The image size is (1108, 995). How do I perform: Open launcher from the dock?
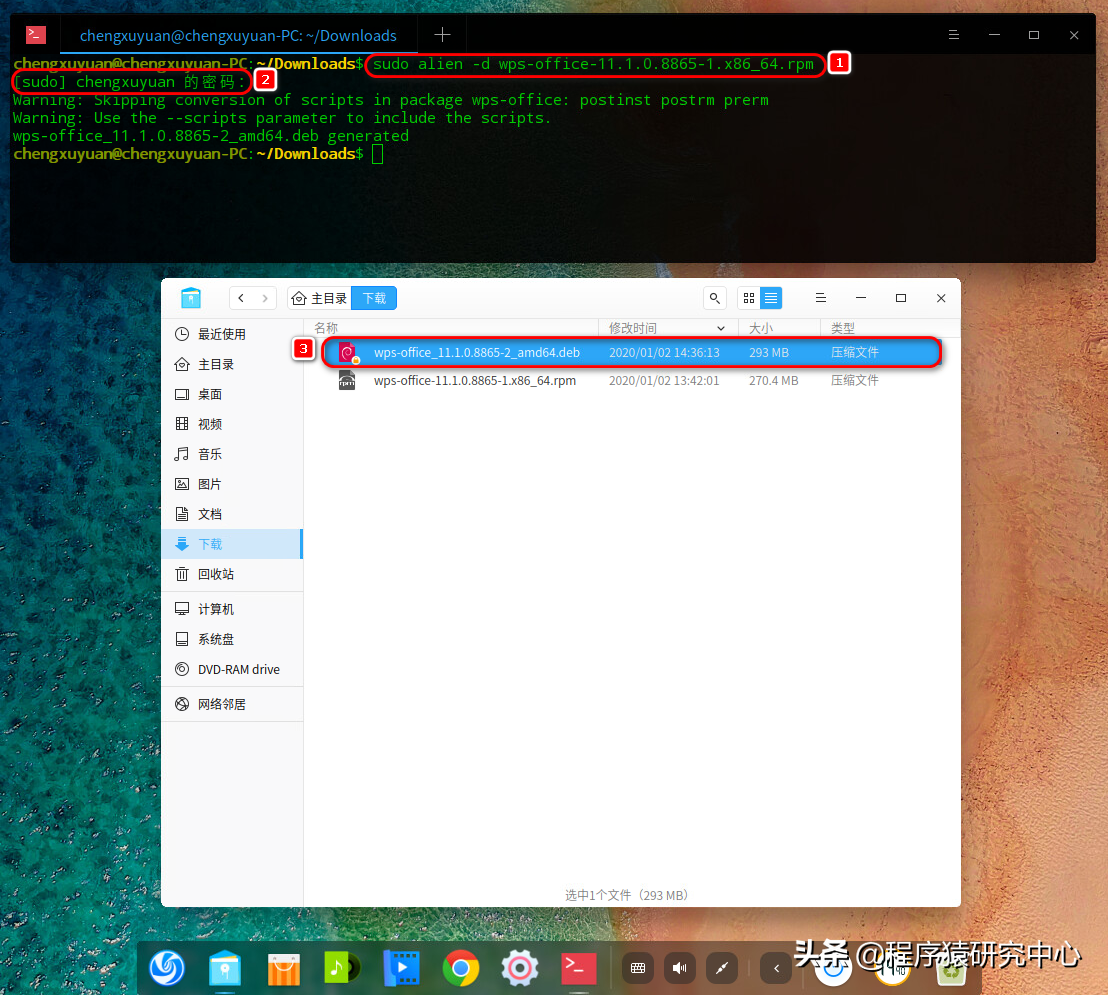point(167,967)
